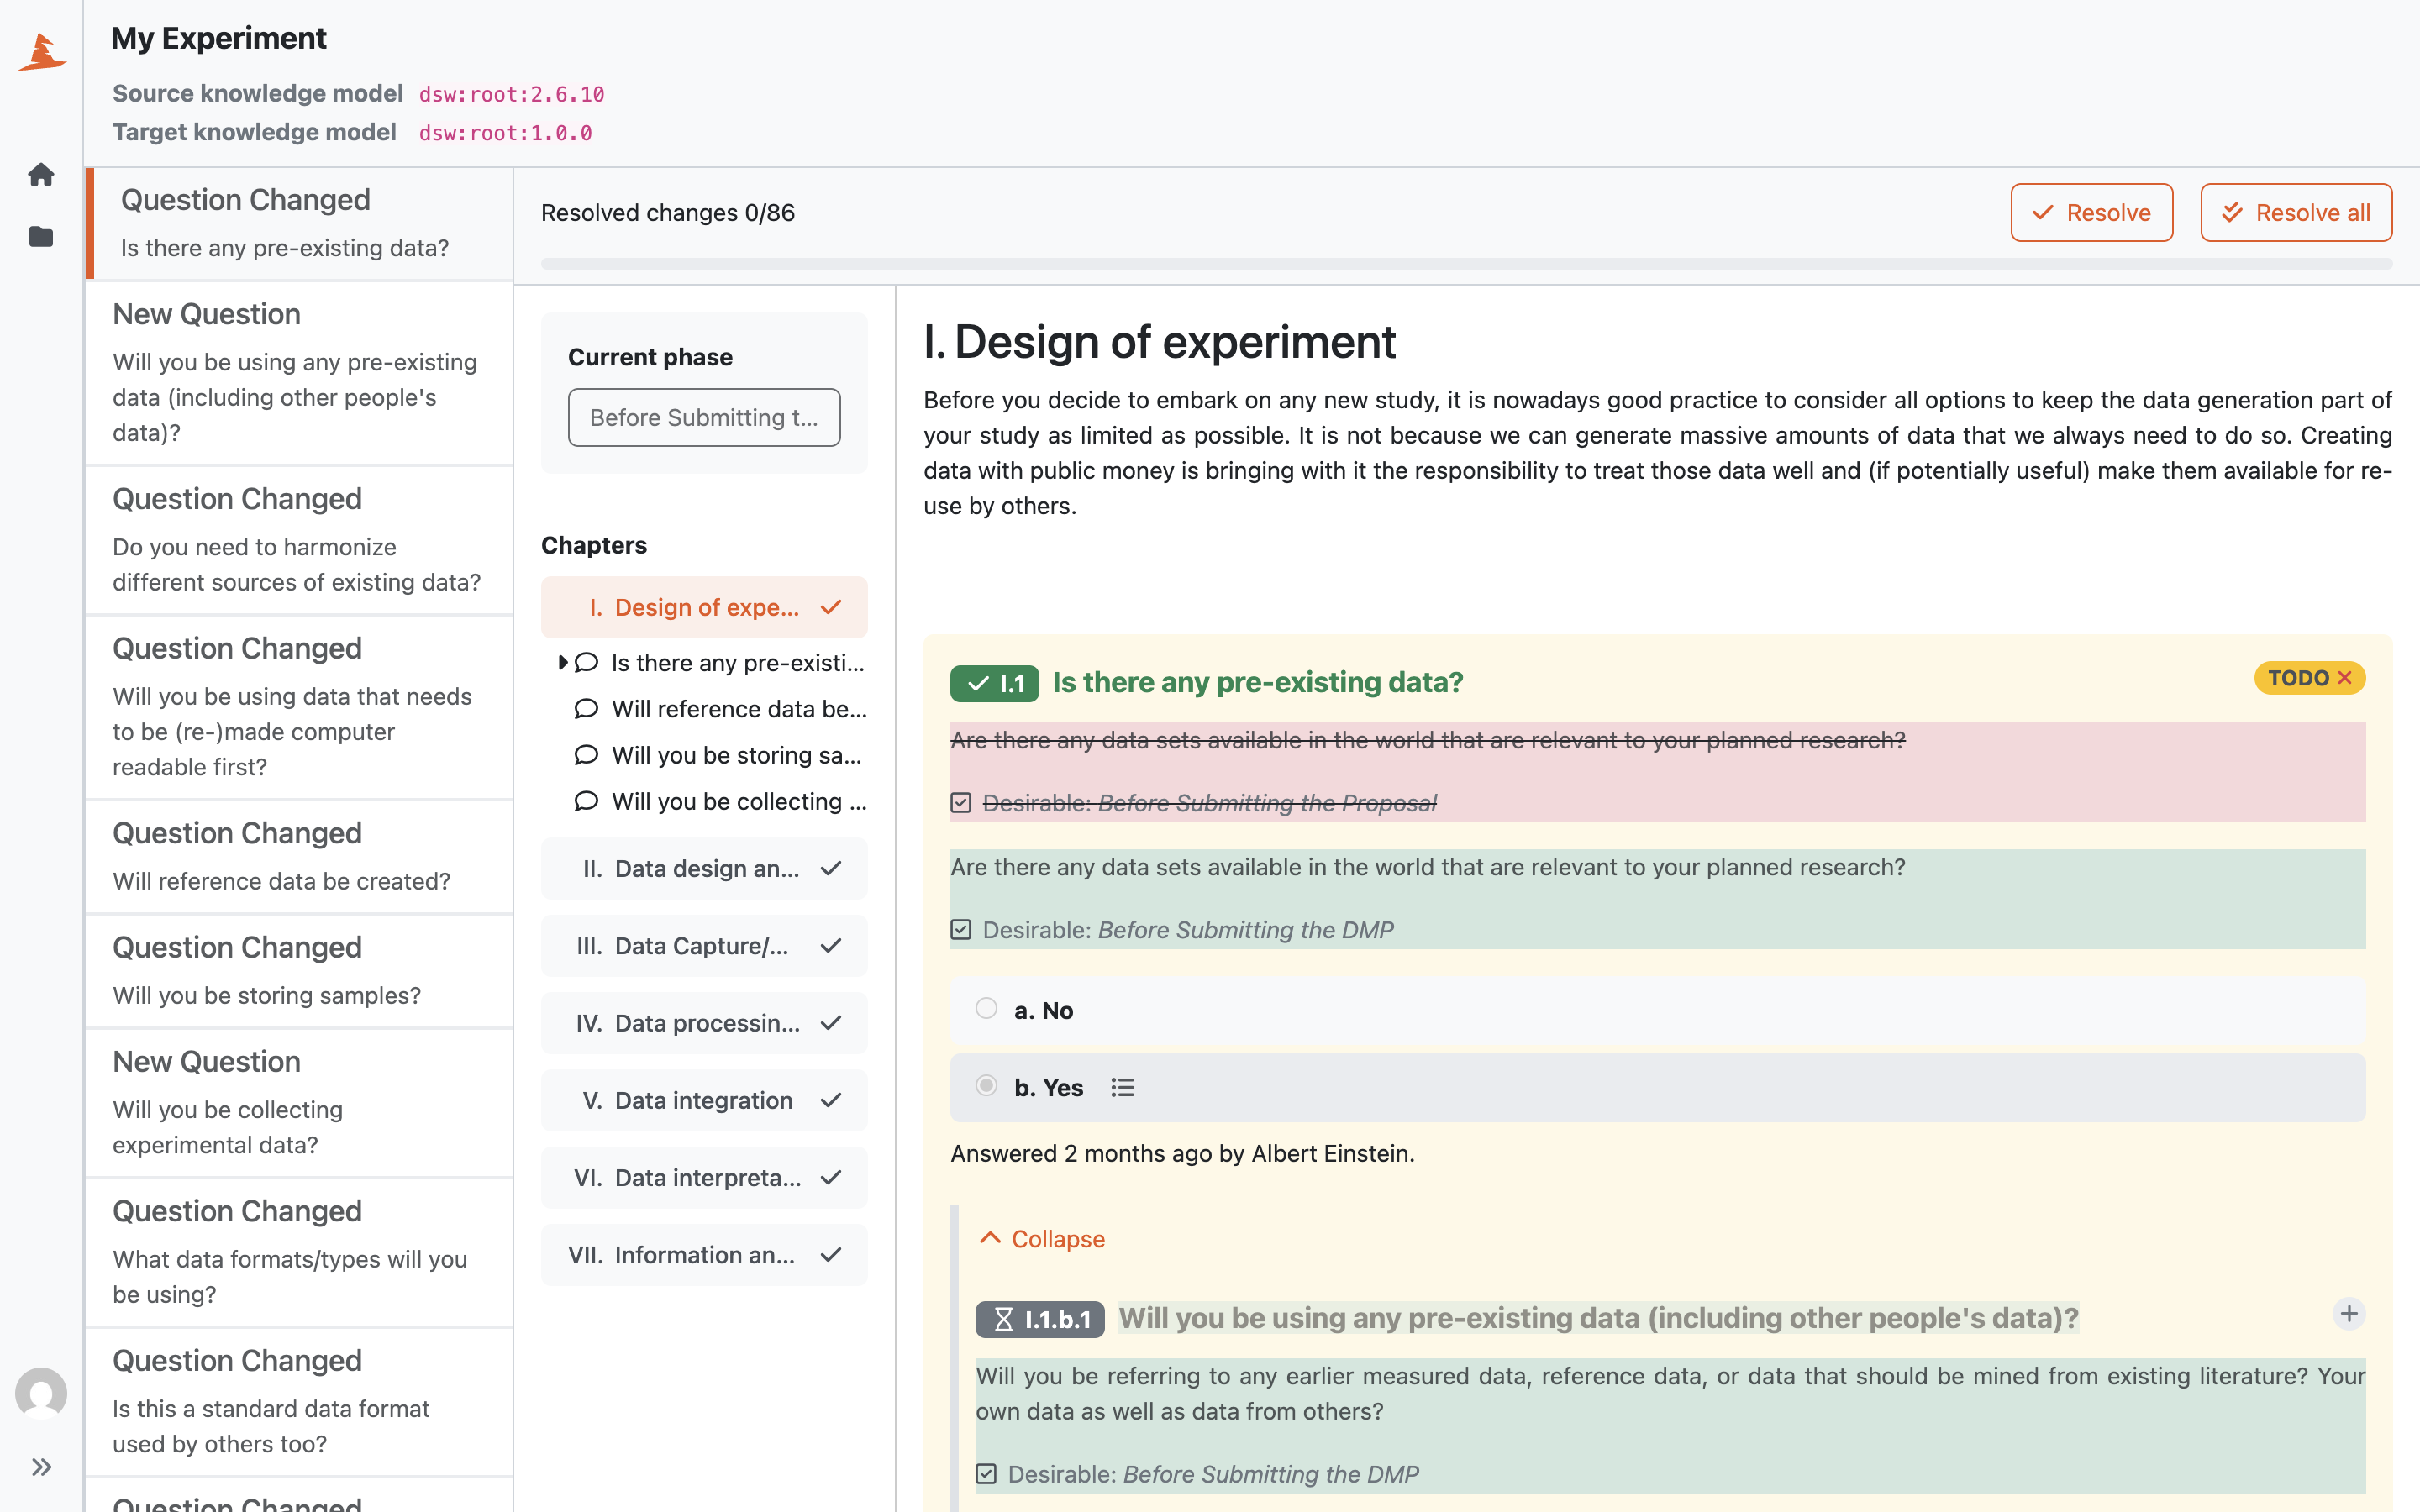Click source model dsw:root:2.6.10 text
The height and width of the screenshot is (1512, 2420).
(x=511, y=94)
